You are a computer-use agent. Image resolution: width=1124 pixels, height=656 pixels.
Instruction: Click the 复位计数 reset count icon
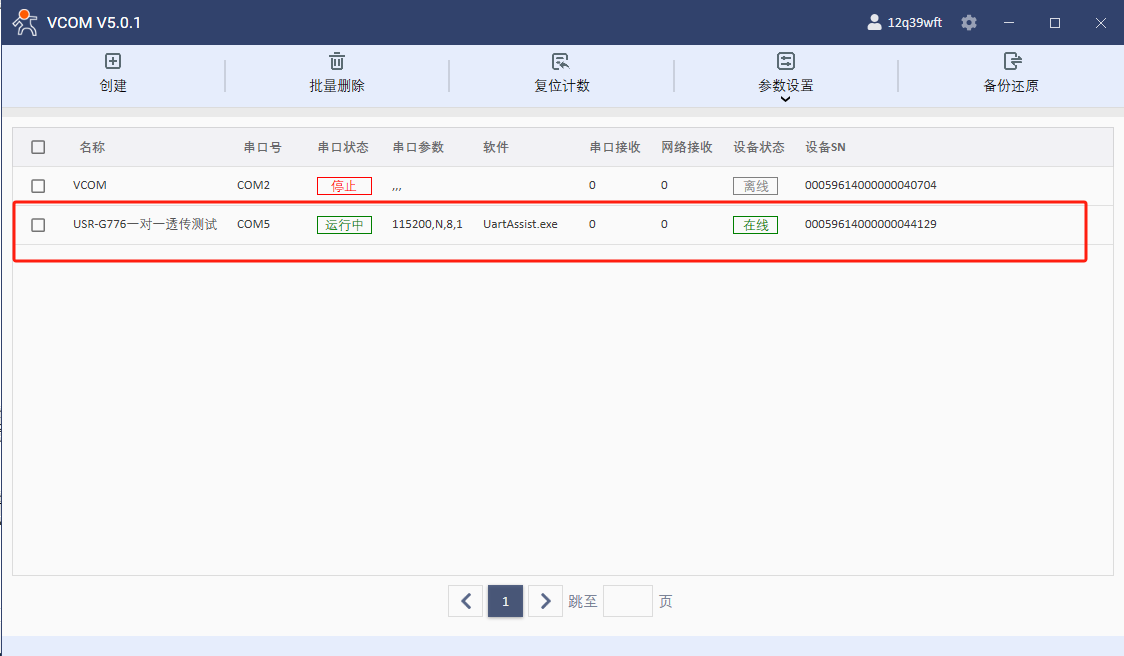pos(561,62)
